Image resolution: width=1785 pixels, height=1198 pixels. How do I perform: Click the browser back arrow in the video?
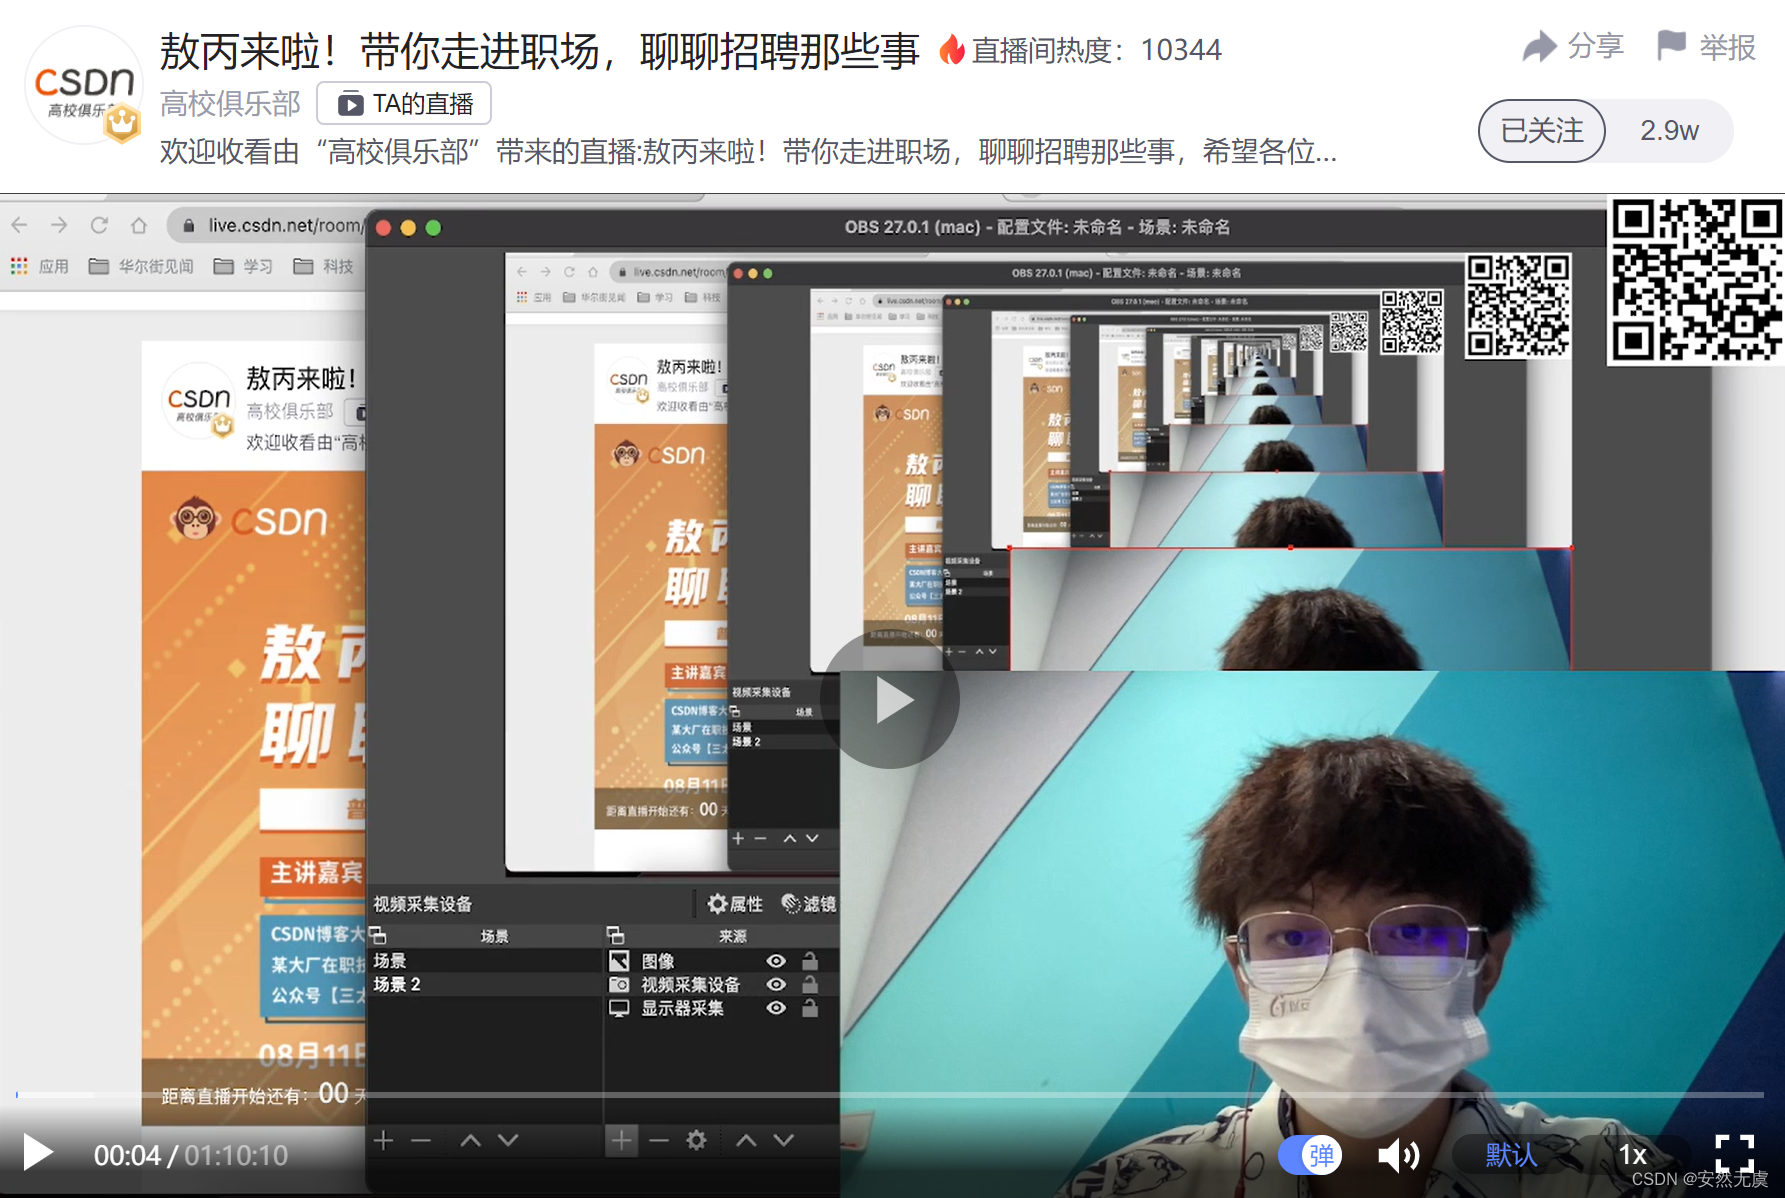click(20, 225)
